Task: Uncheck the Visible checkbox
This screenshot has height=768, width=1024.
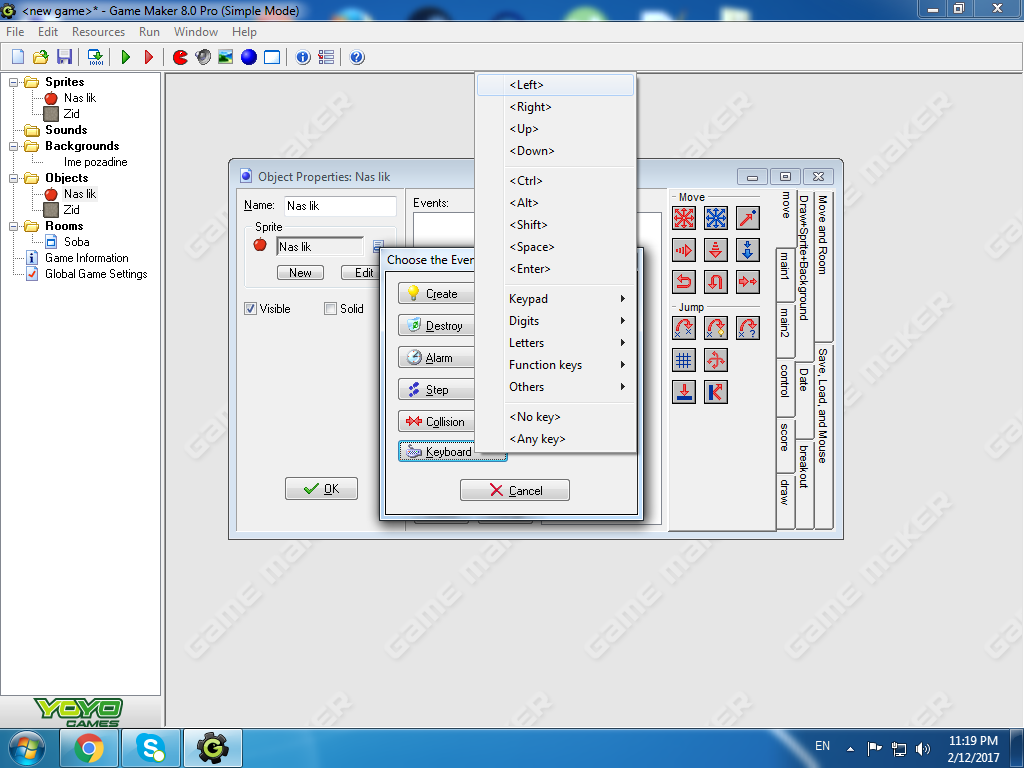Action: coord(251,309)
